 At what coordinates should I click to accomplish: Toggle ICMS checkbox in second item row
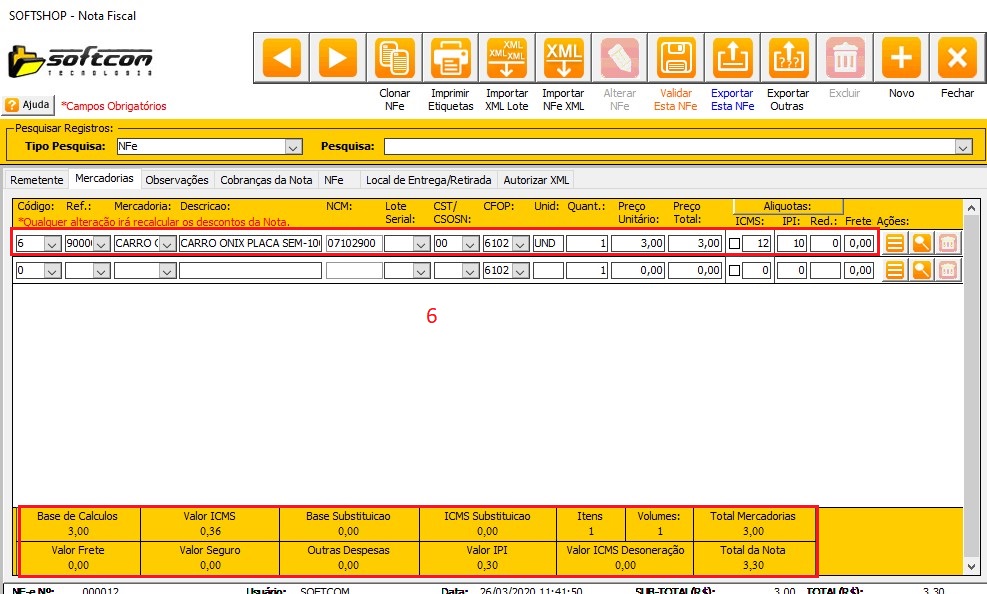pos(734,270)
